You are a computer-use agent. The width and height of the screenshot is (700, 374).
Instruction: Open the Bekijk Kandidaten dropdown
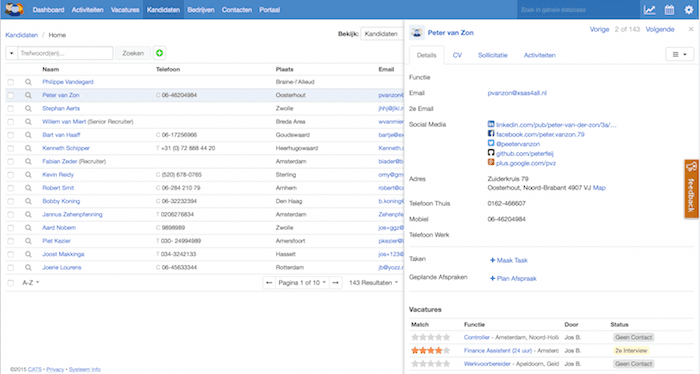tap(382, 34)
